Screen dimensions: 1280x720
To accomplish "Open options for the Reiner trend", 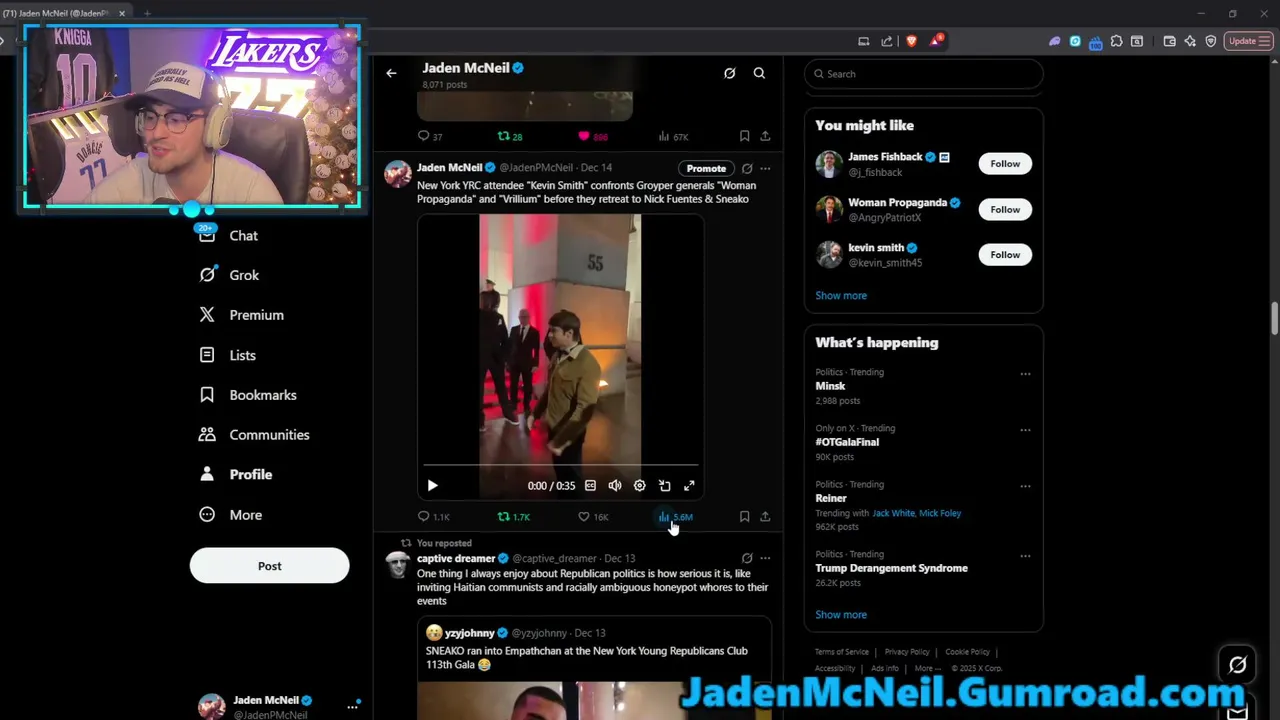I will click(x=1025, y=486).
